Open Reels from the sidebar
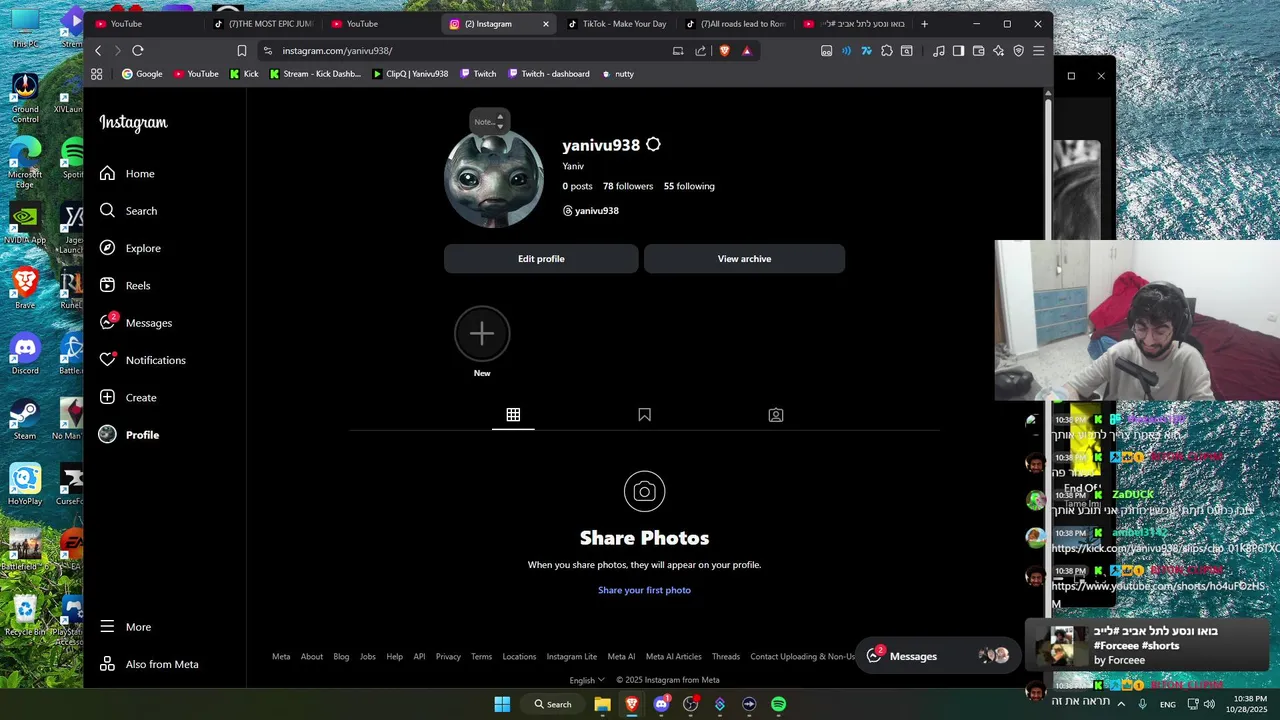Screen dimensions: 1280x720 coord(125,286)
